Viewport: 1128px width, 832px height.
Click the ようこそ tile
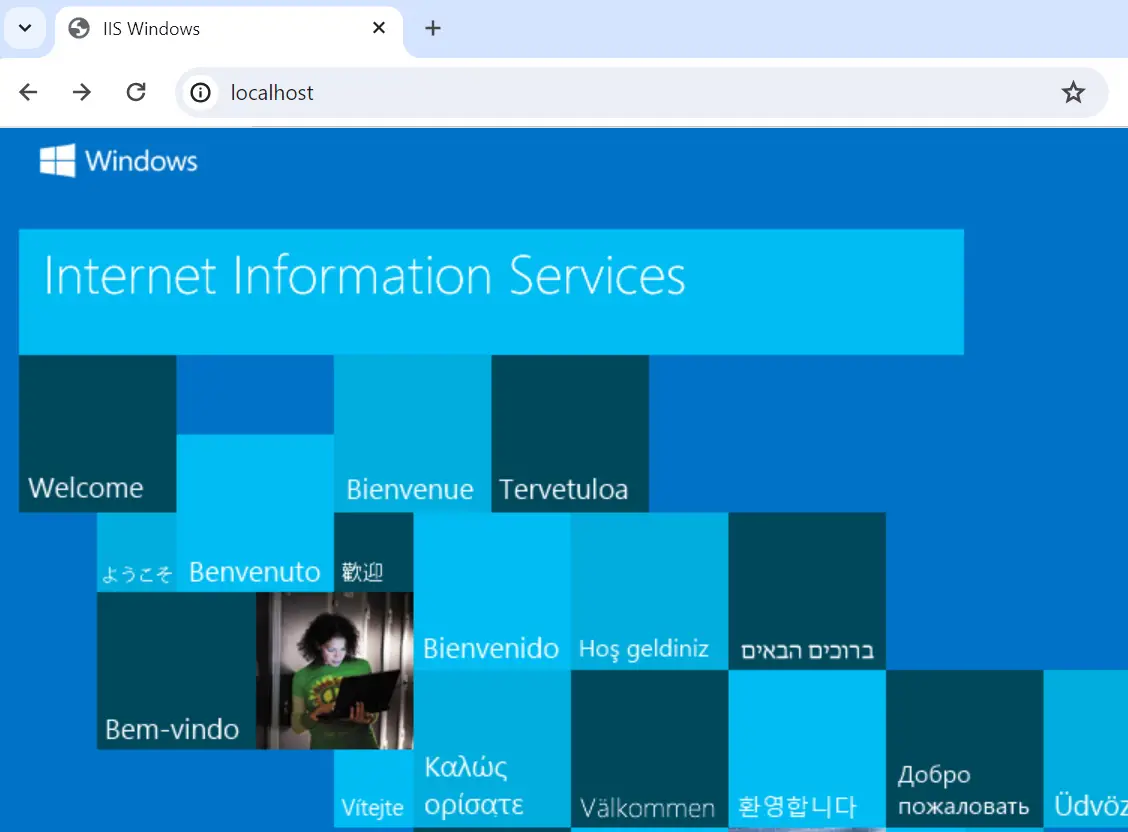pos(137,552)
